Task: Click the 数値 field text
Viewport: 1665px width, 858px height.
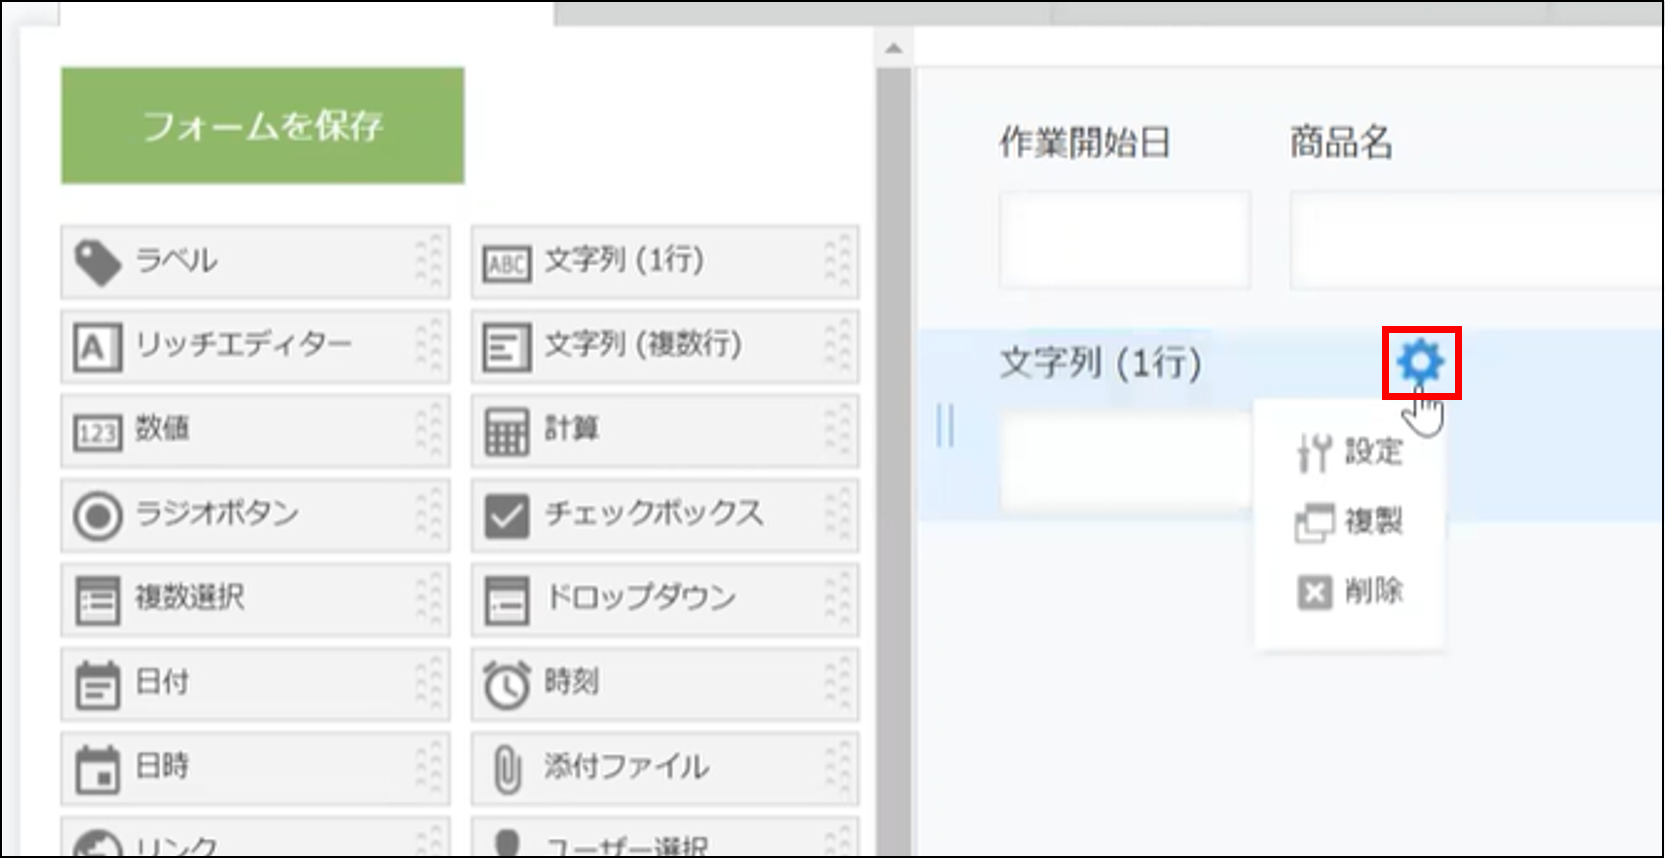Action: point(162,429)
